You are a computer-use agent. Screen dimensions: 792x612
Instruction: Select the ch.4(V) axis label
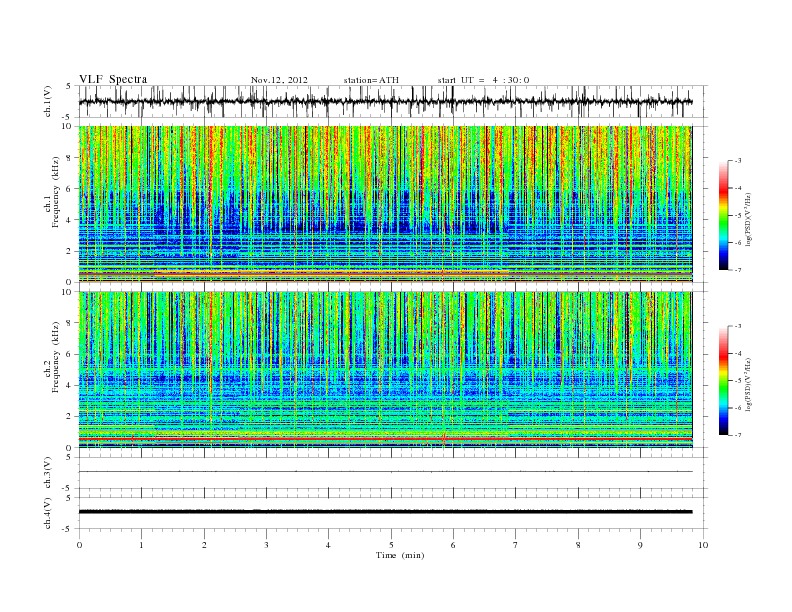[47, 513]
